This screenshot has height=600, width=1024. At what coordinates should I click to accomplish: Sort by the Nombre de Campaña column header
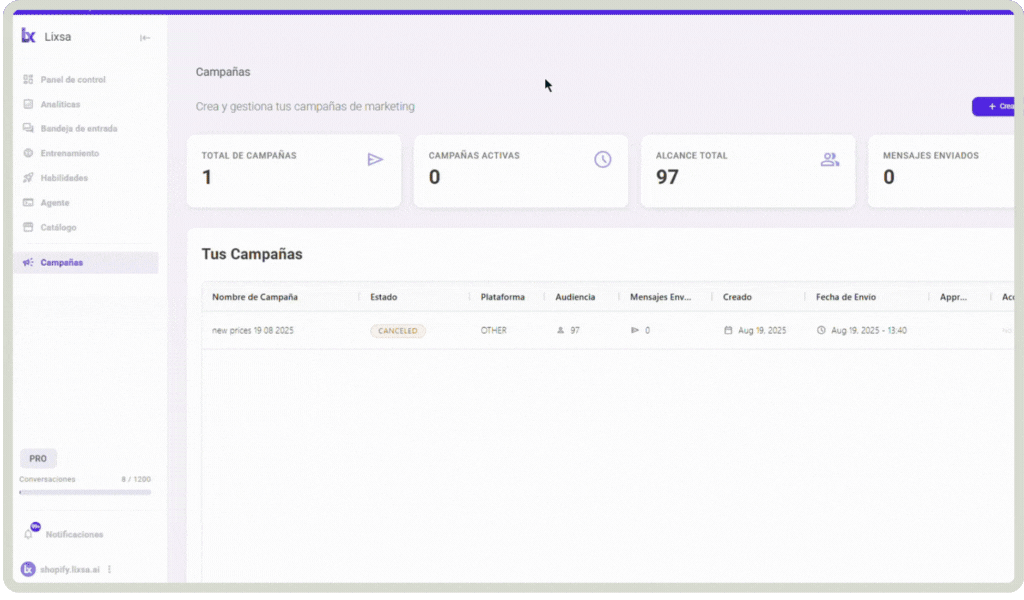255,297
